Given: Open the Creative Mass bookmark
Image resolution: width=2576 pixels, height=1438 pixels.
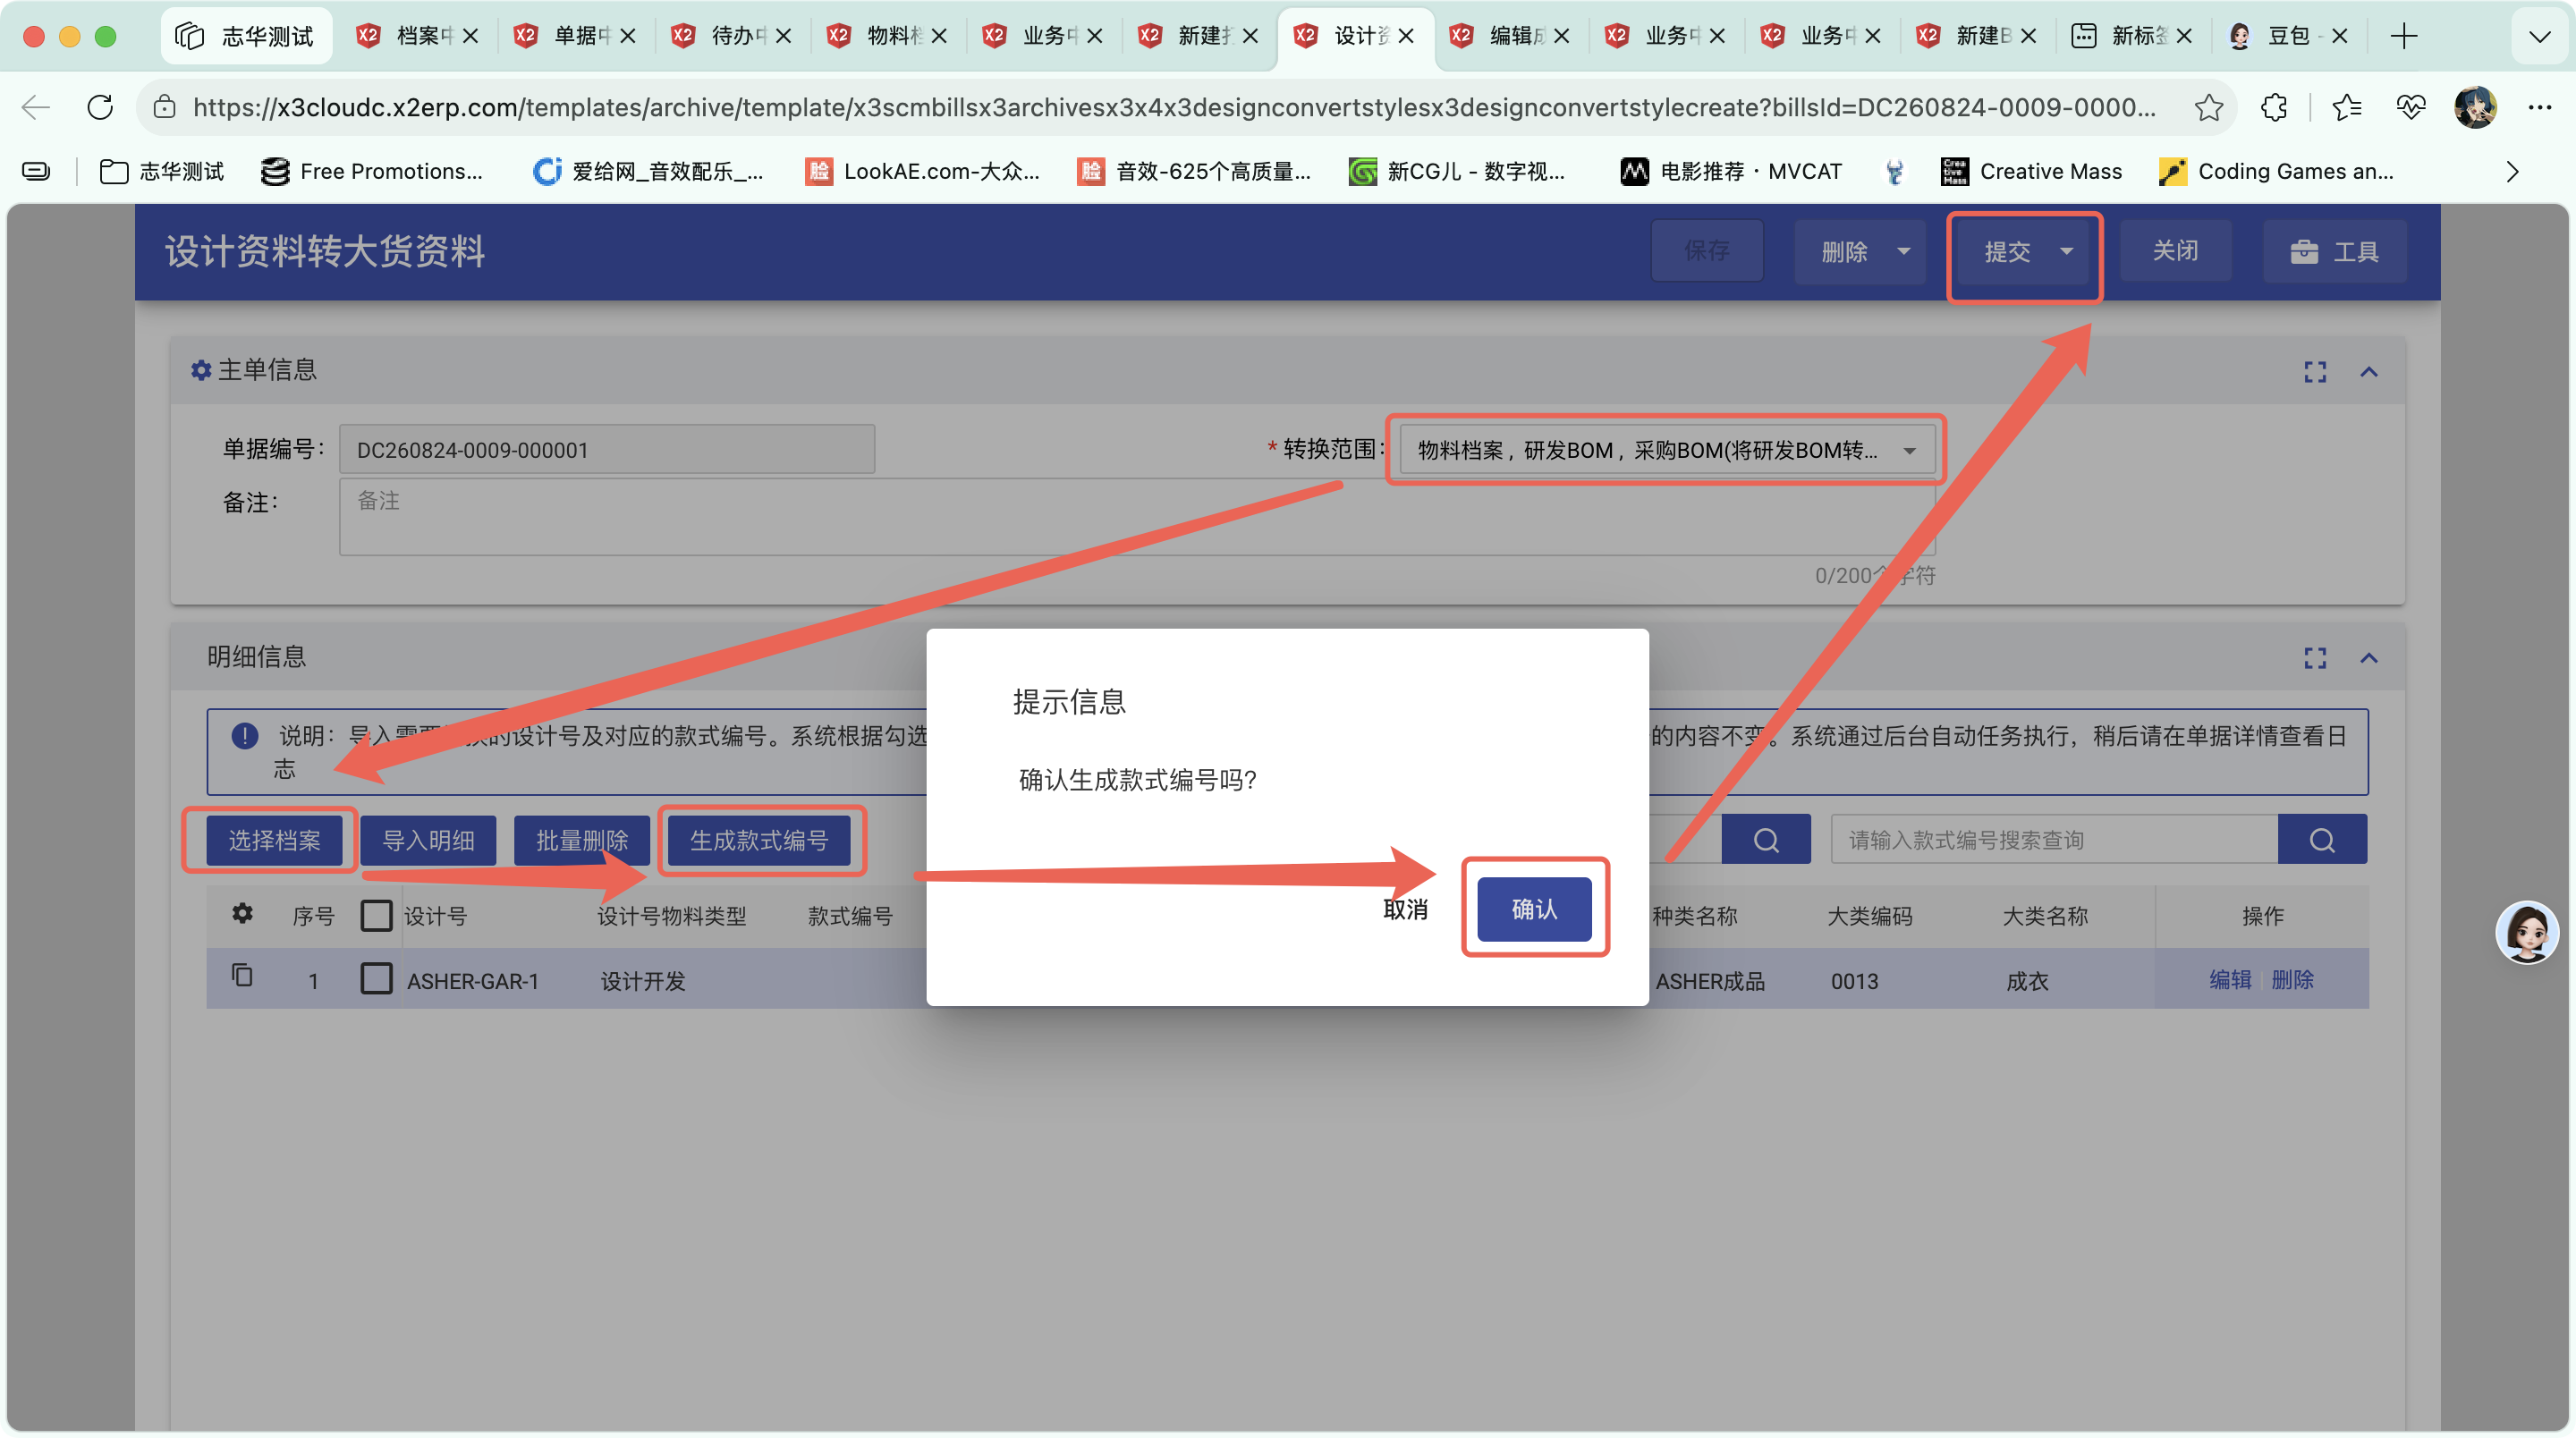Looking at the screenshot, I should coord(2031,171).
